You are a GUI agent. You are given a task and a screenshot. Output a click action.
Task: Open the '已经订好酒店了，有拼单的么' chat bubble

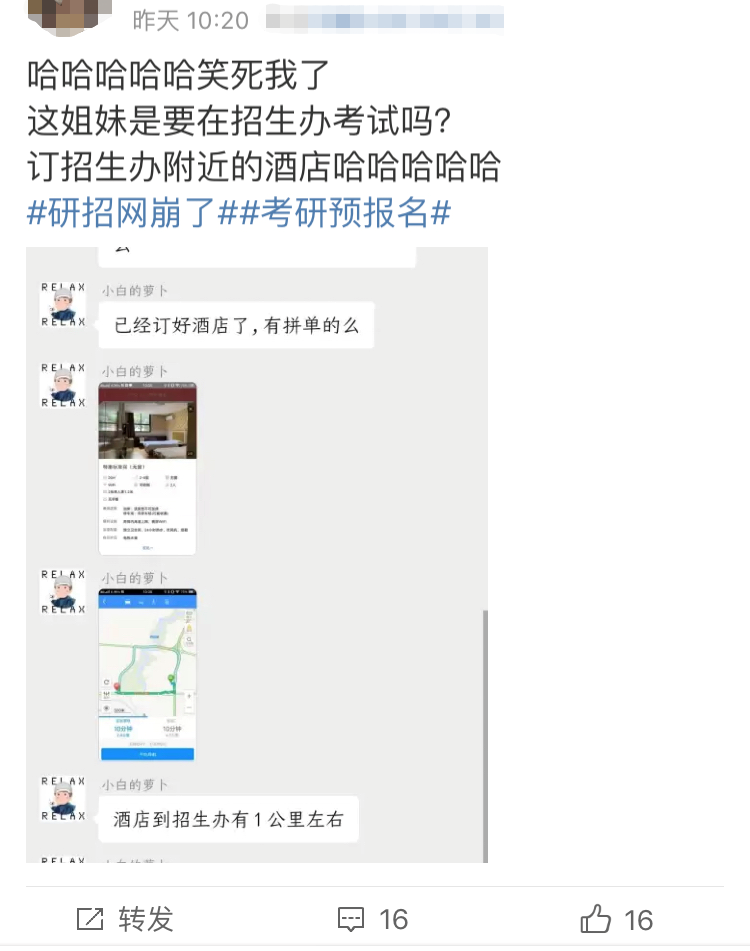pyautogui.click(x=236, y=325)
